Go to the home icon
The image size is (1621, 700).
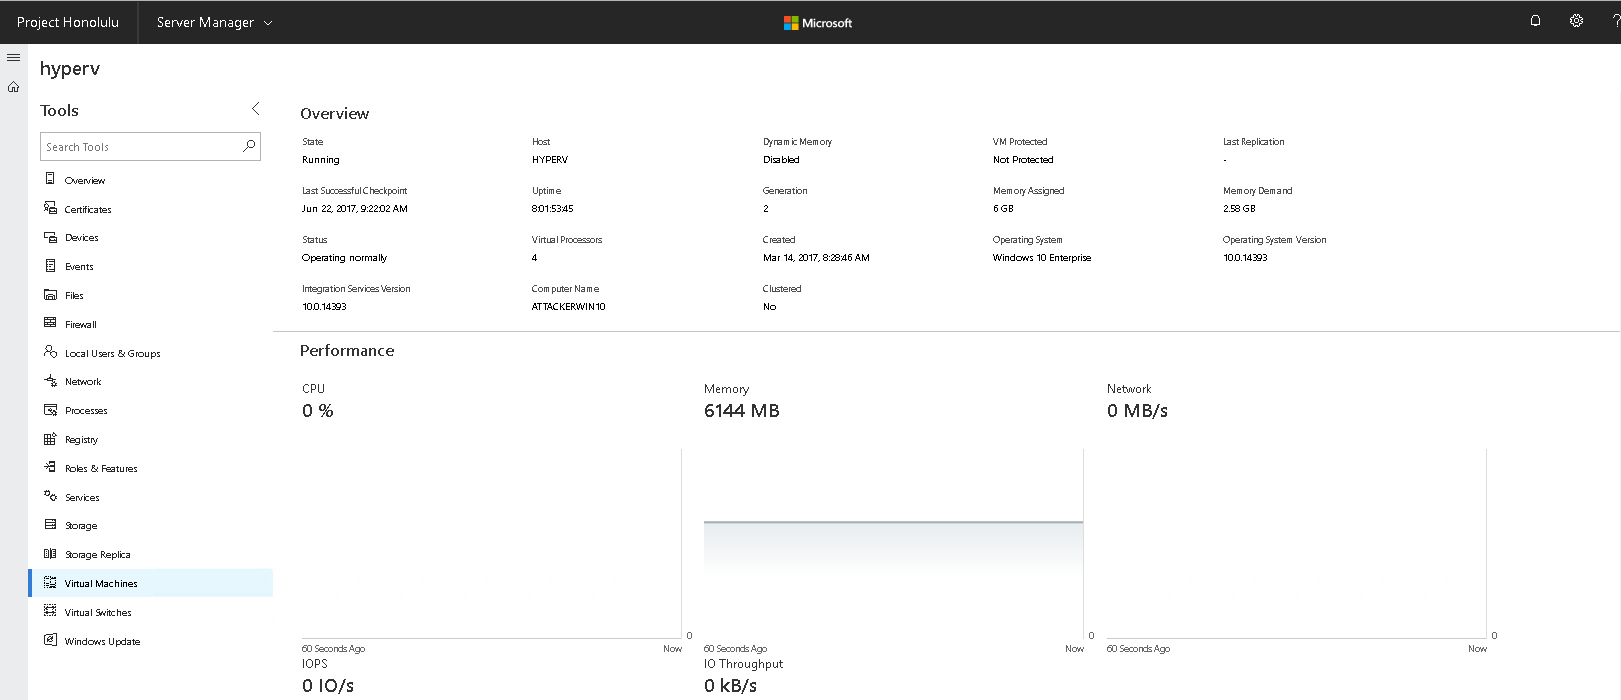(x=13, y=87)
